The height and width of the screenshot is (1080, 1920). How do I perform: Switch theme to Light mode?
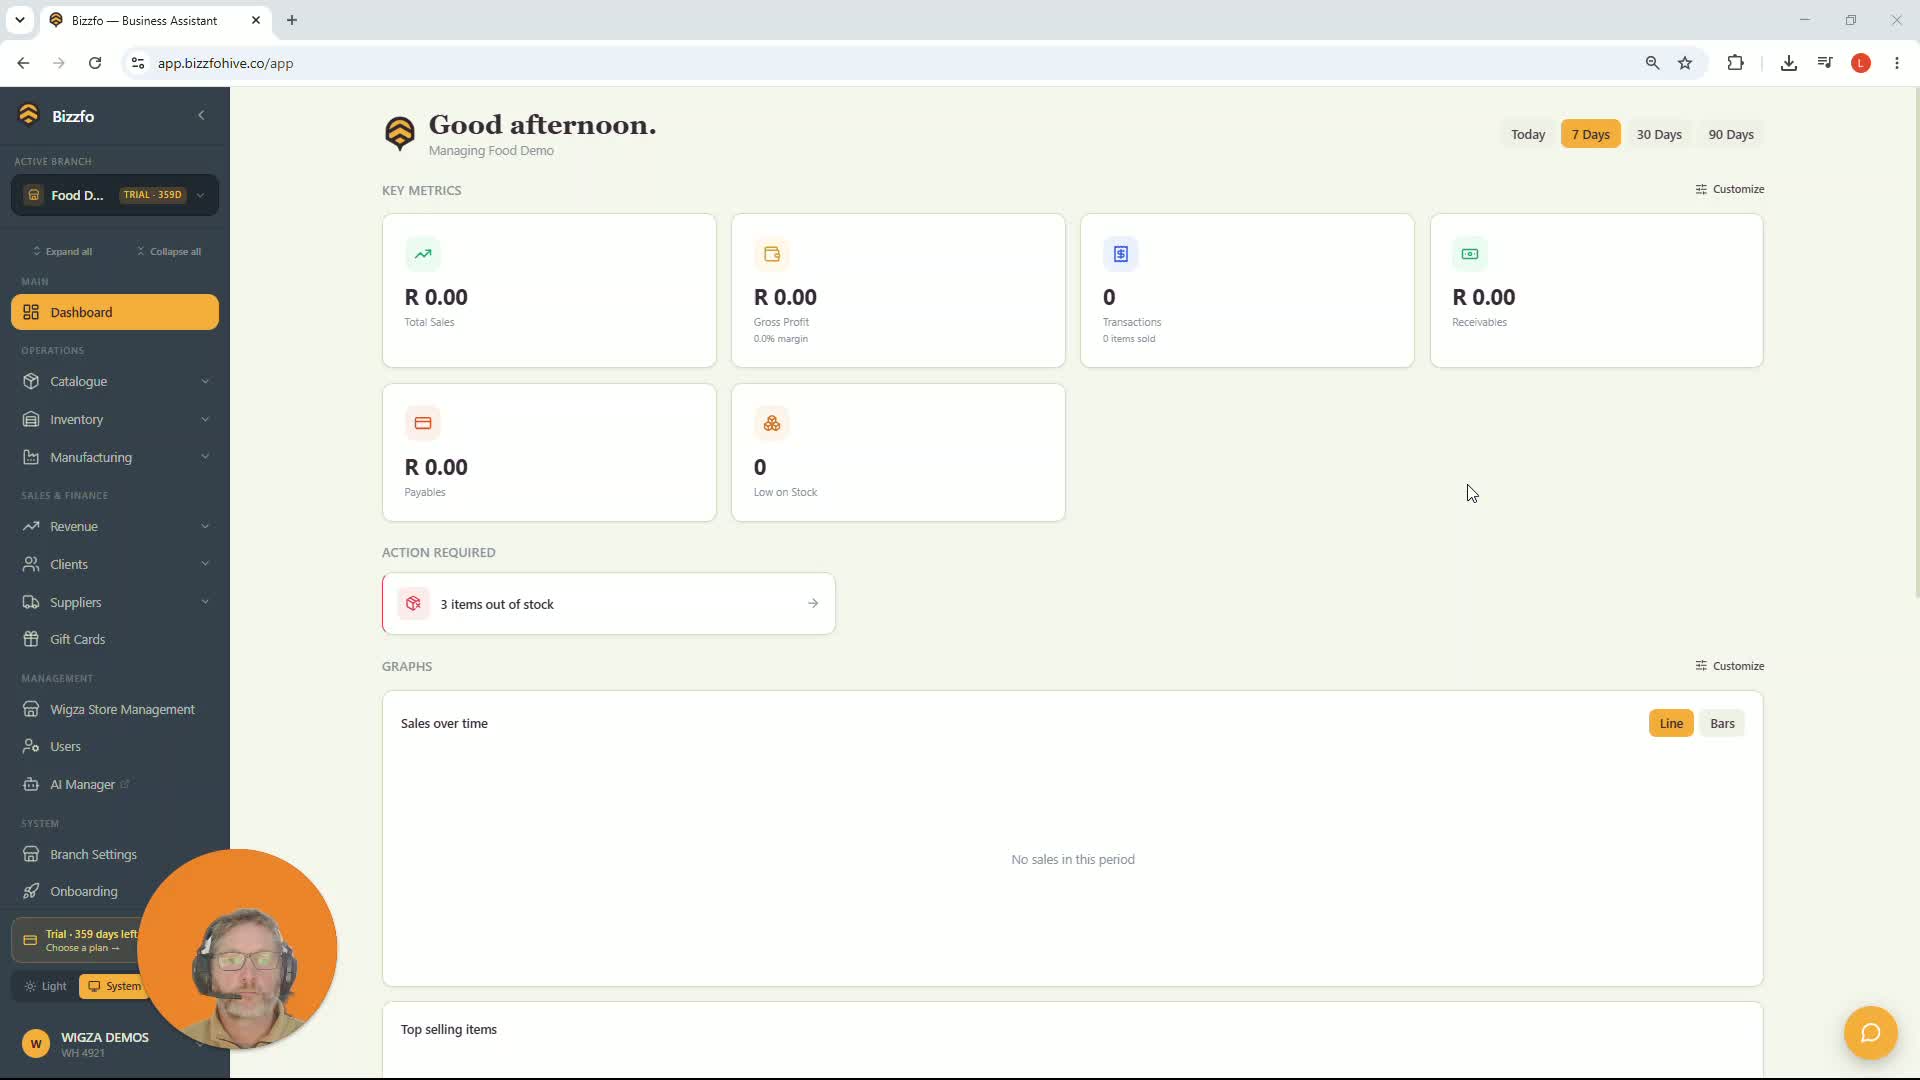[x=45, y=986]
